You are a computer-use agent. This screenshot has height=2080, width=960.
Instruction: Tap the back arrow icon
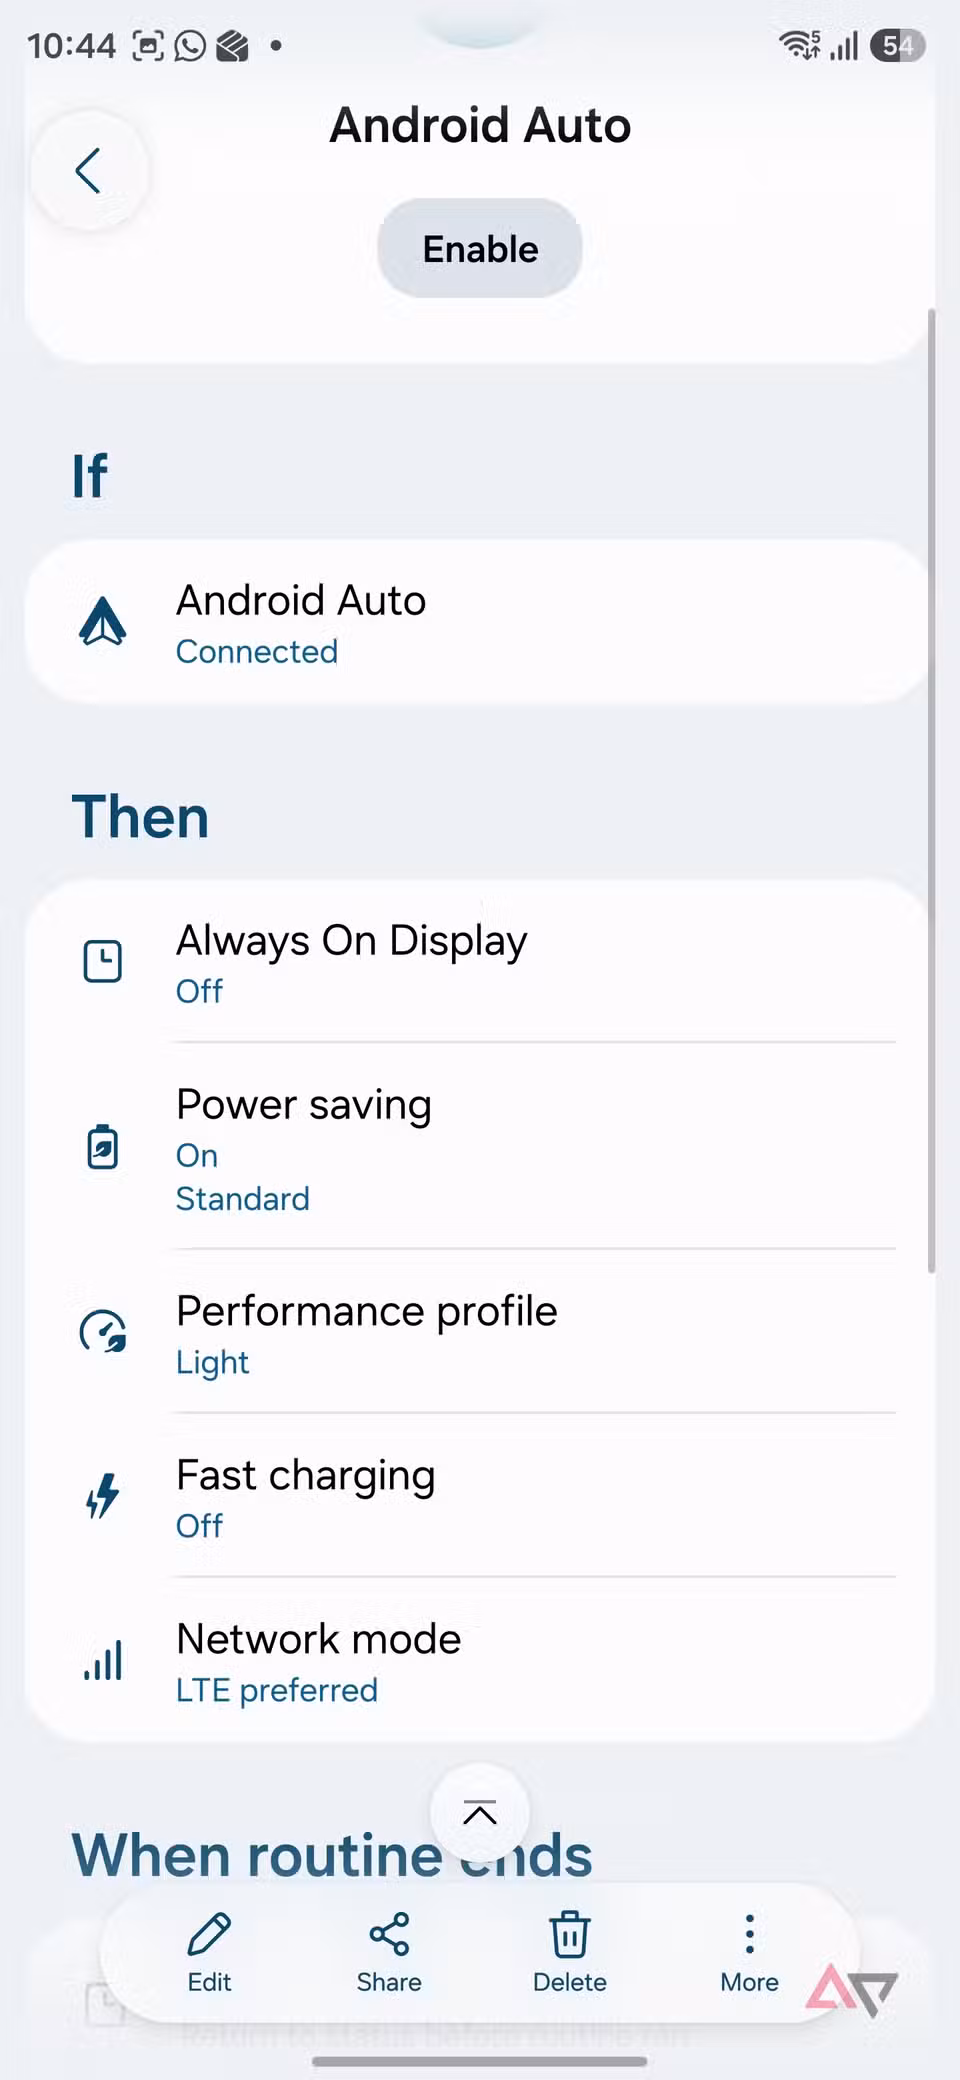coord(89,170)
